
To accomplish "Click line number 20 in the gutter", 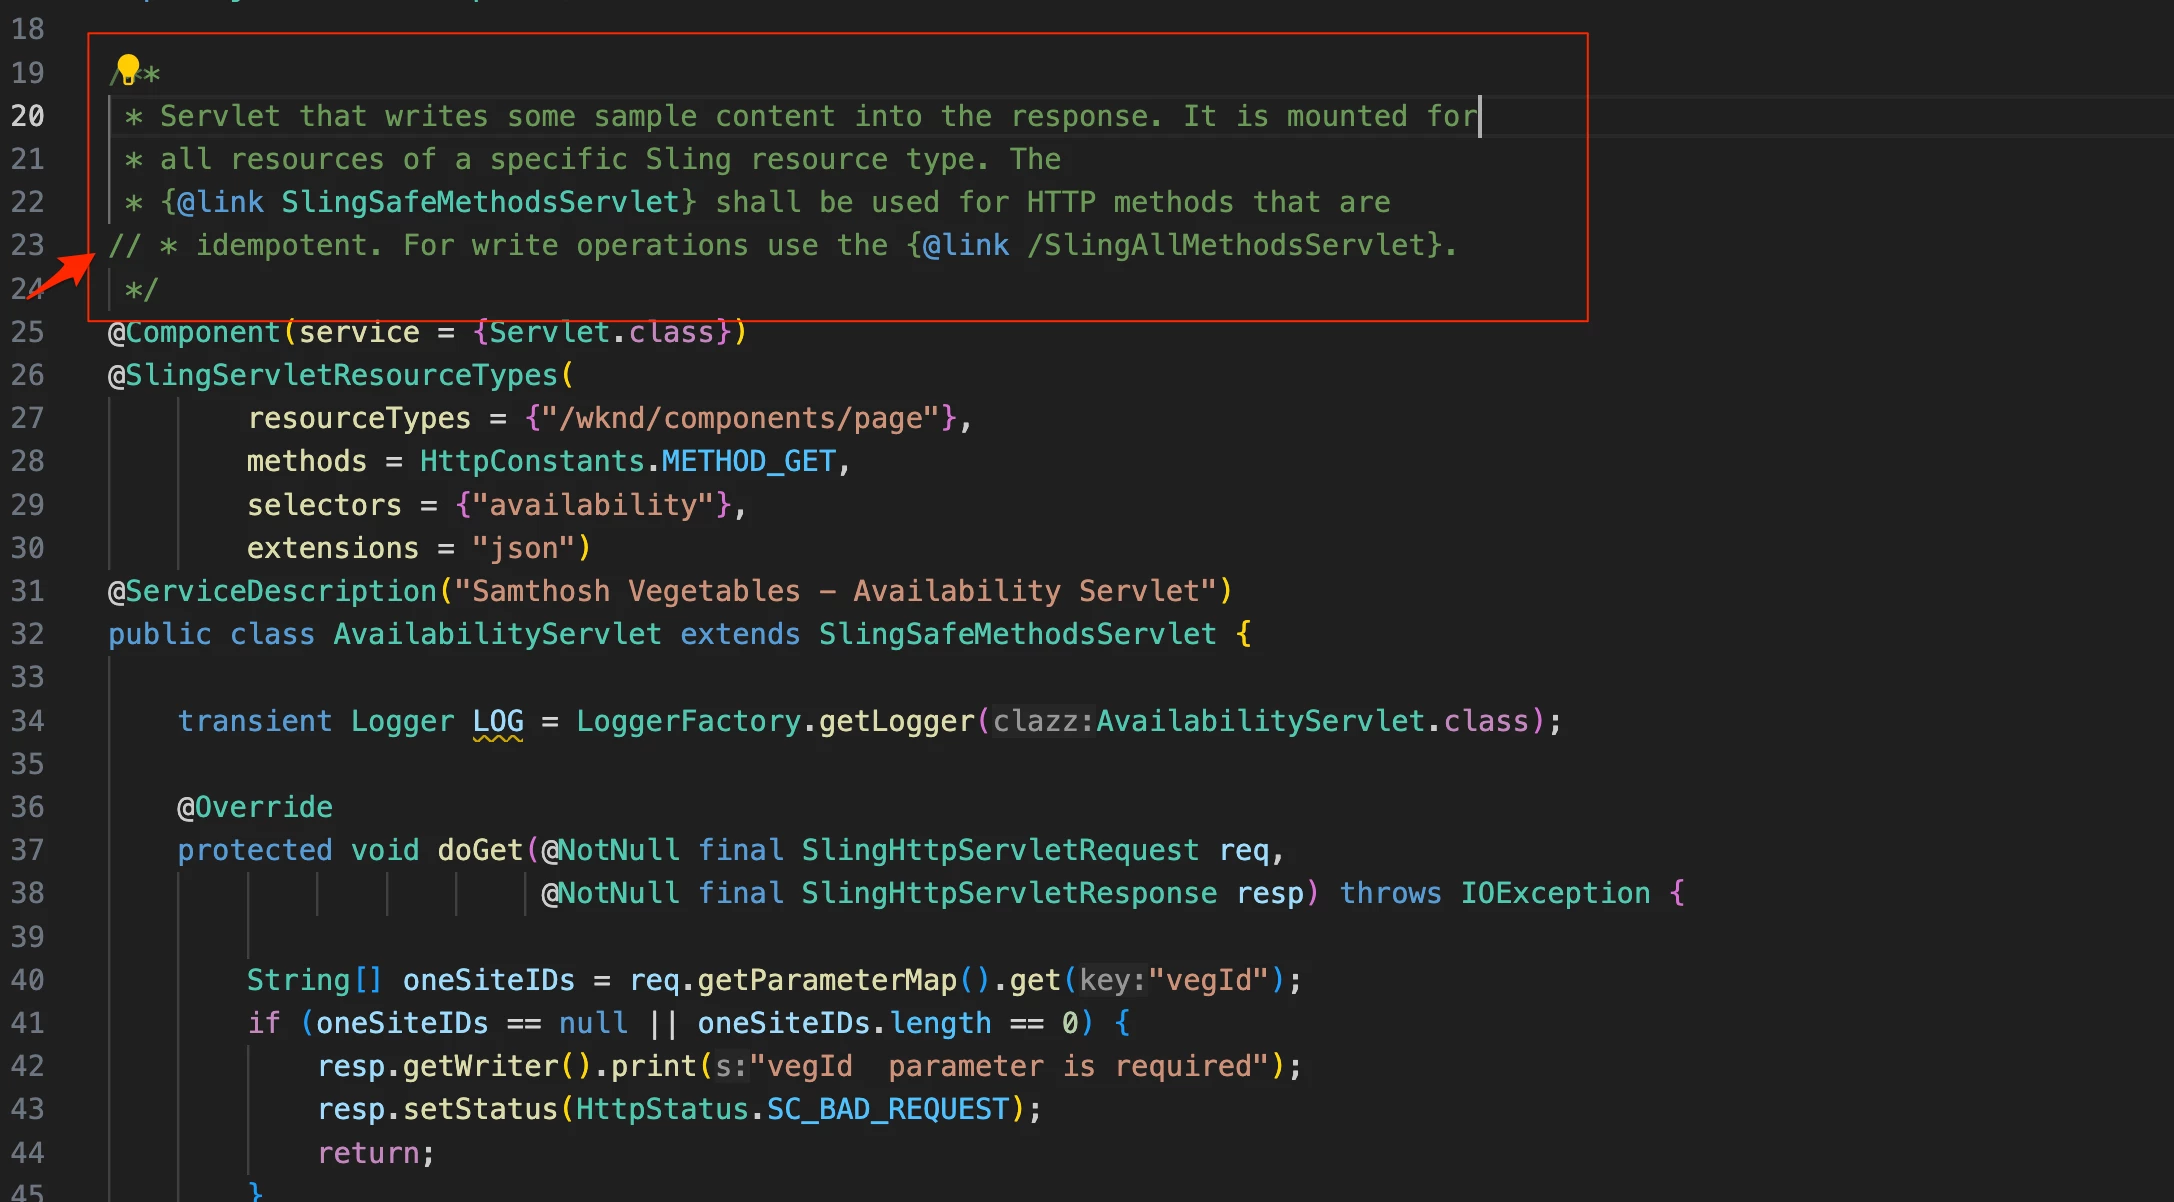I will tap(28, 116).
